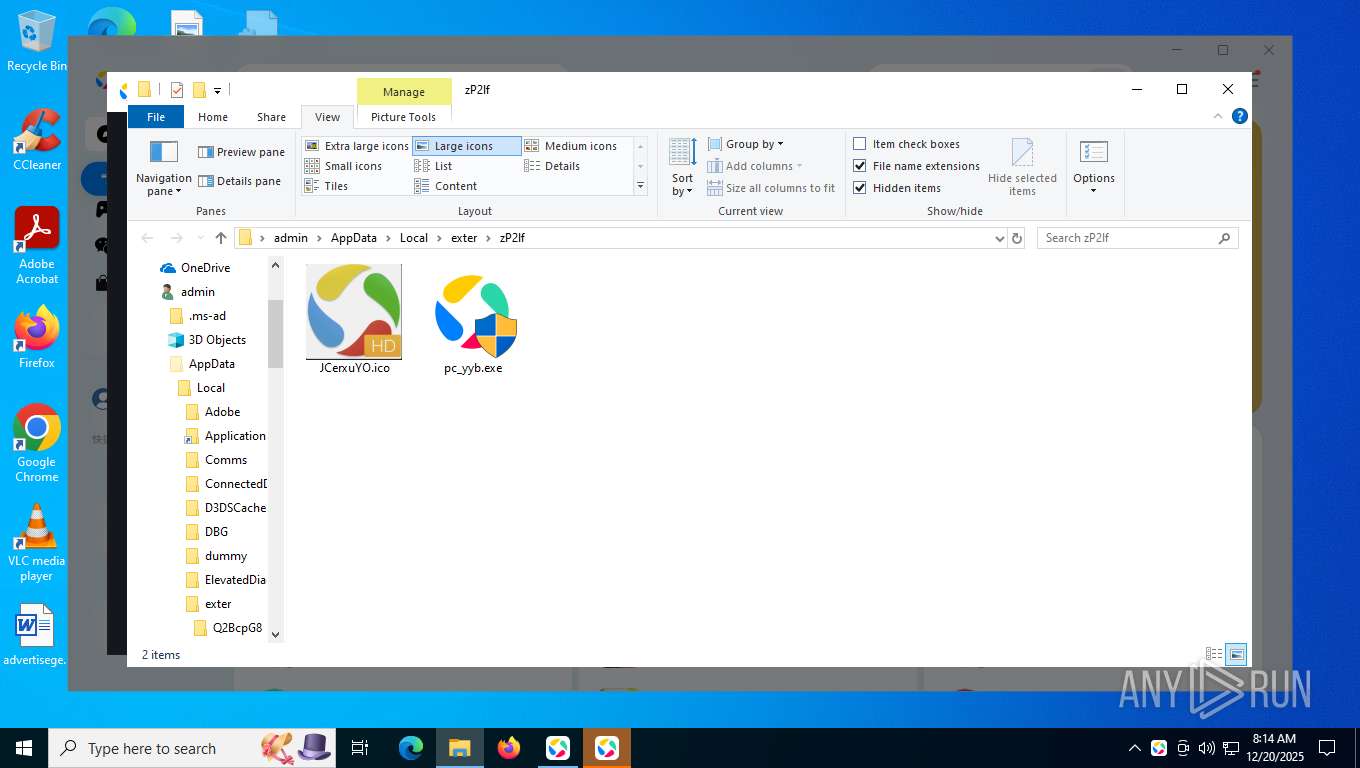The height and width of the screenshot is (768, 1360).
Task: Open the Group by dropdown
Action: pyautogui.click(x=746, y=144)
